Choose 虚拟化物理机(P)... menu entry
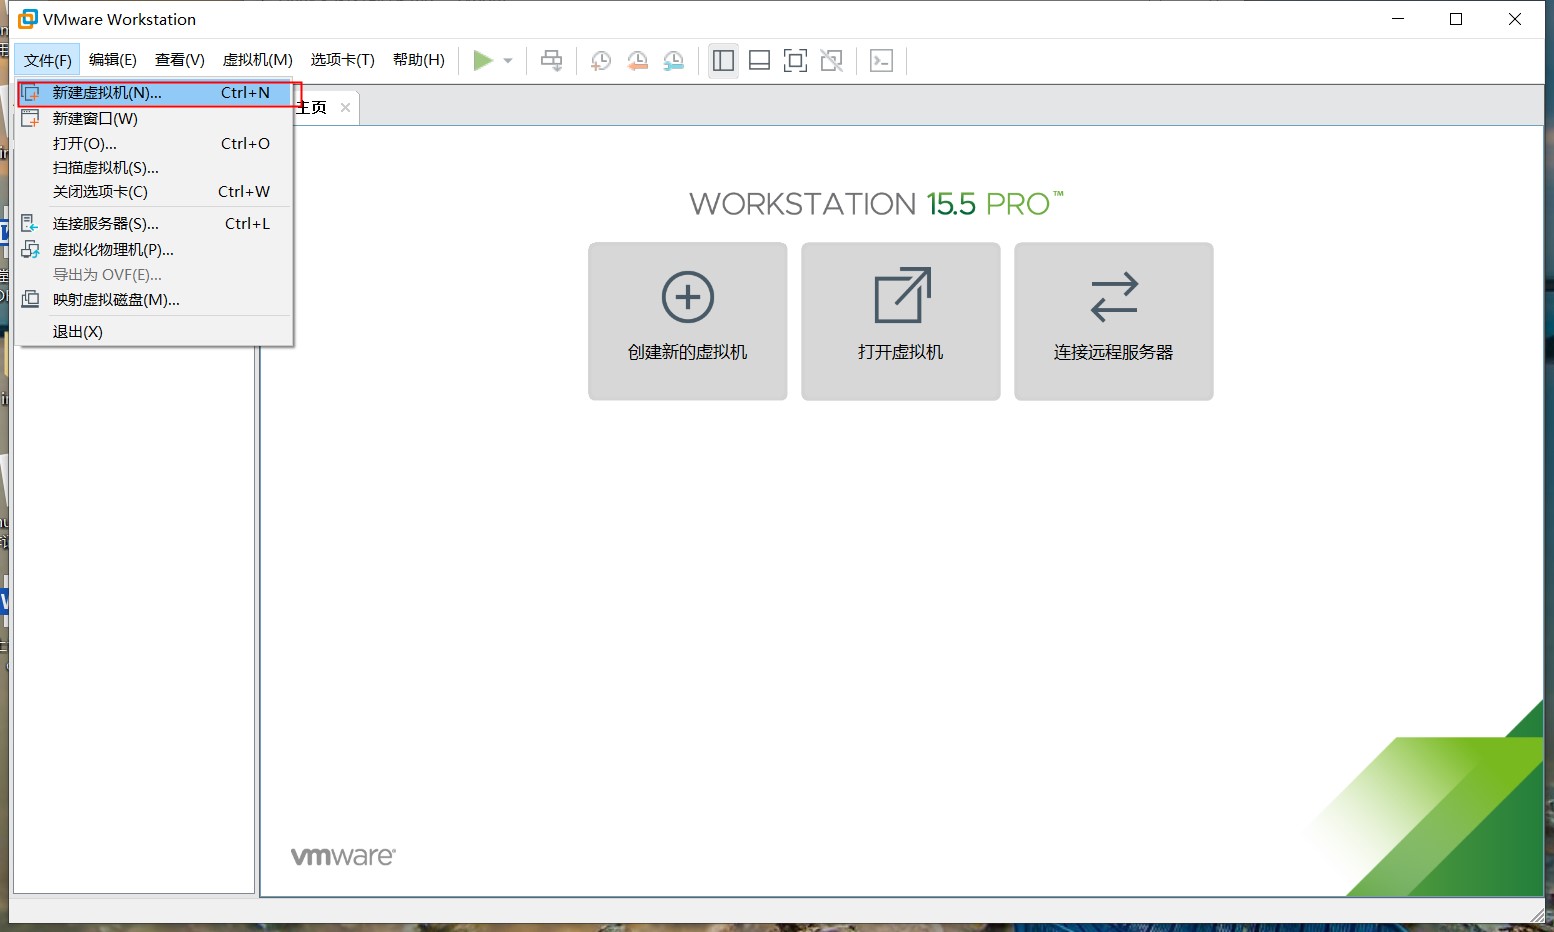This screenshot has width=1554, height=932. coord(155,249)
